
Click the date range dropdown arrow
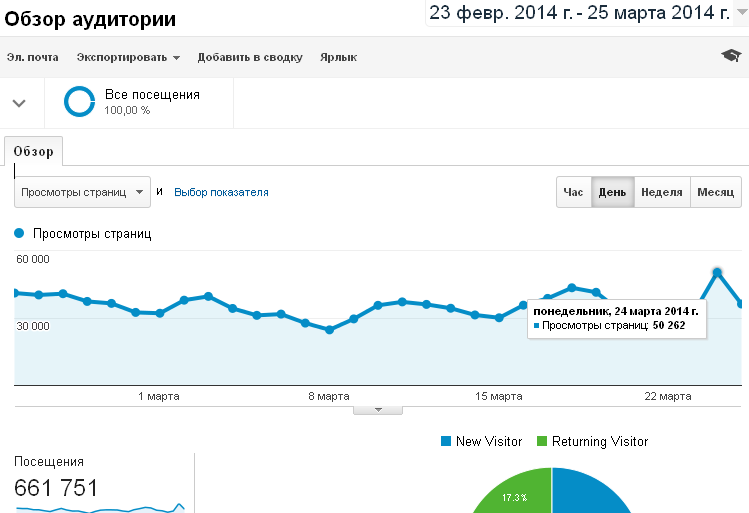pos(742,13)
